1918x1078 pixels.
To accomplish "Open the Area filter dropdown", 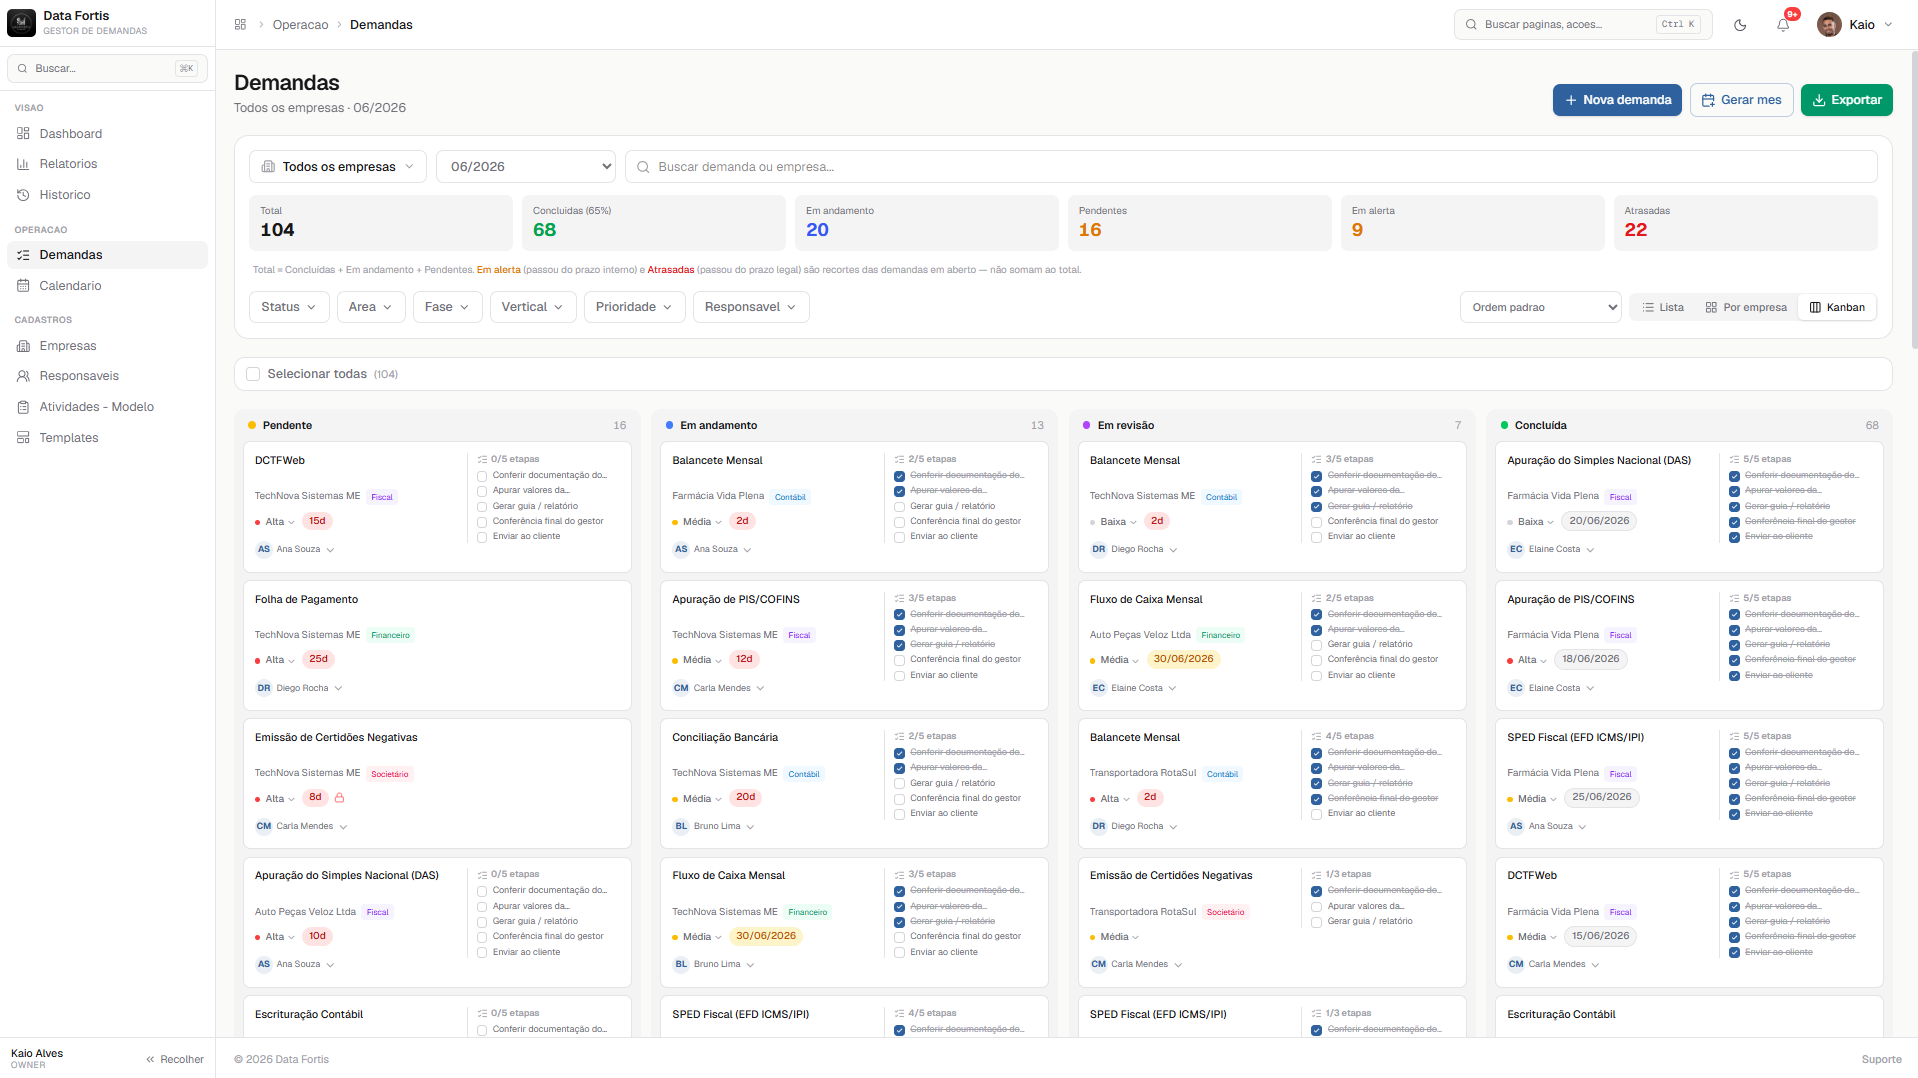I will tap(371, 307).
